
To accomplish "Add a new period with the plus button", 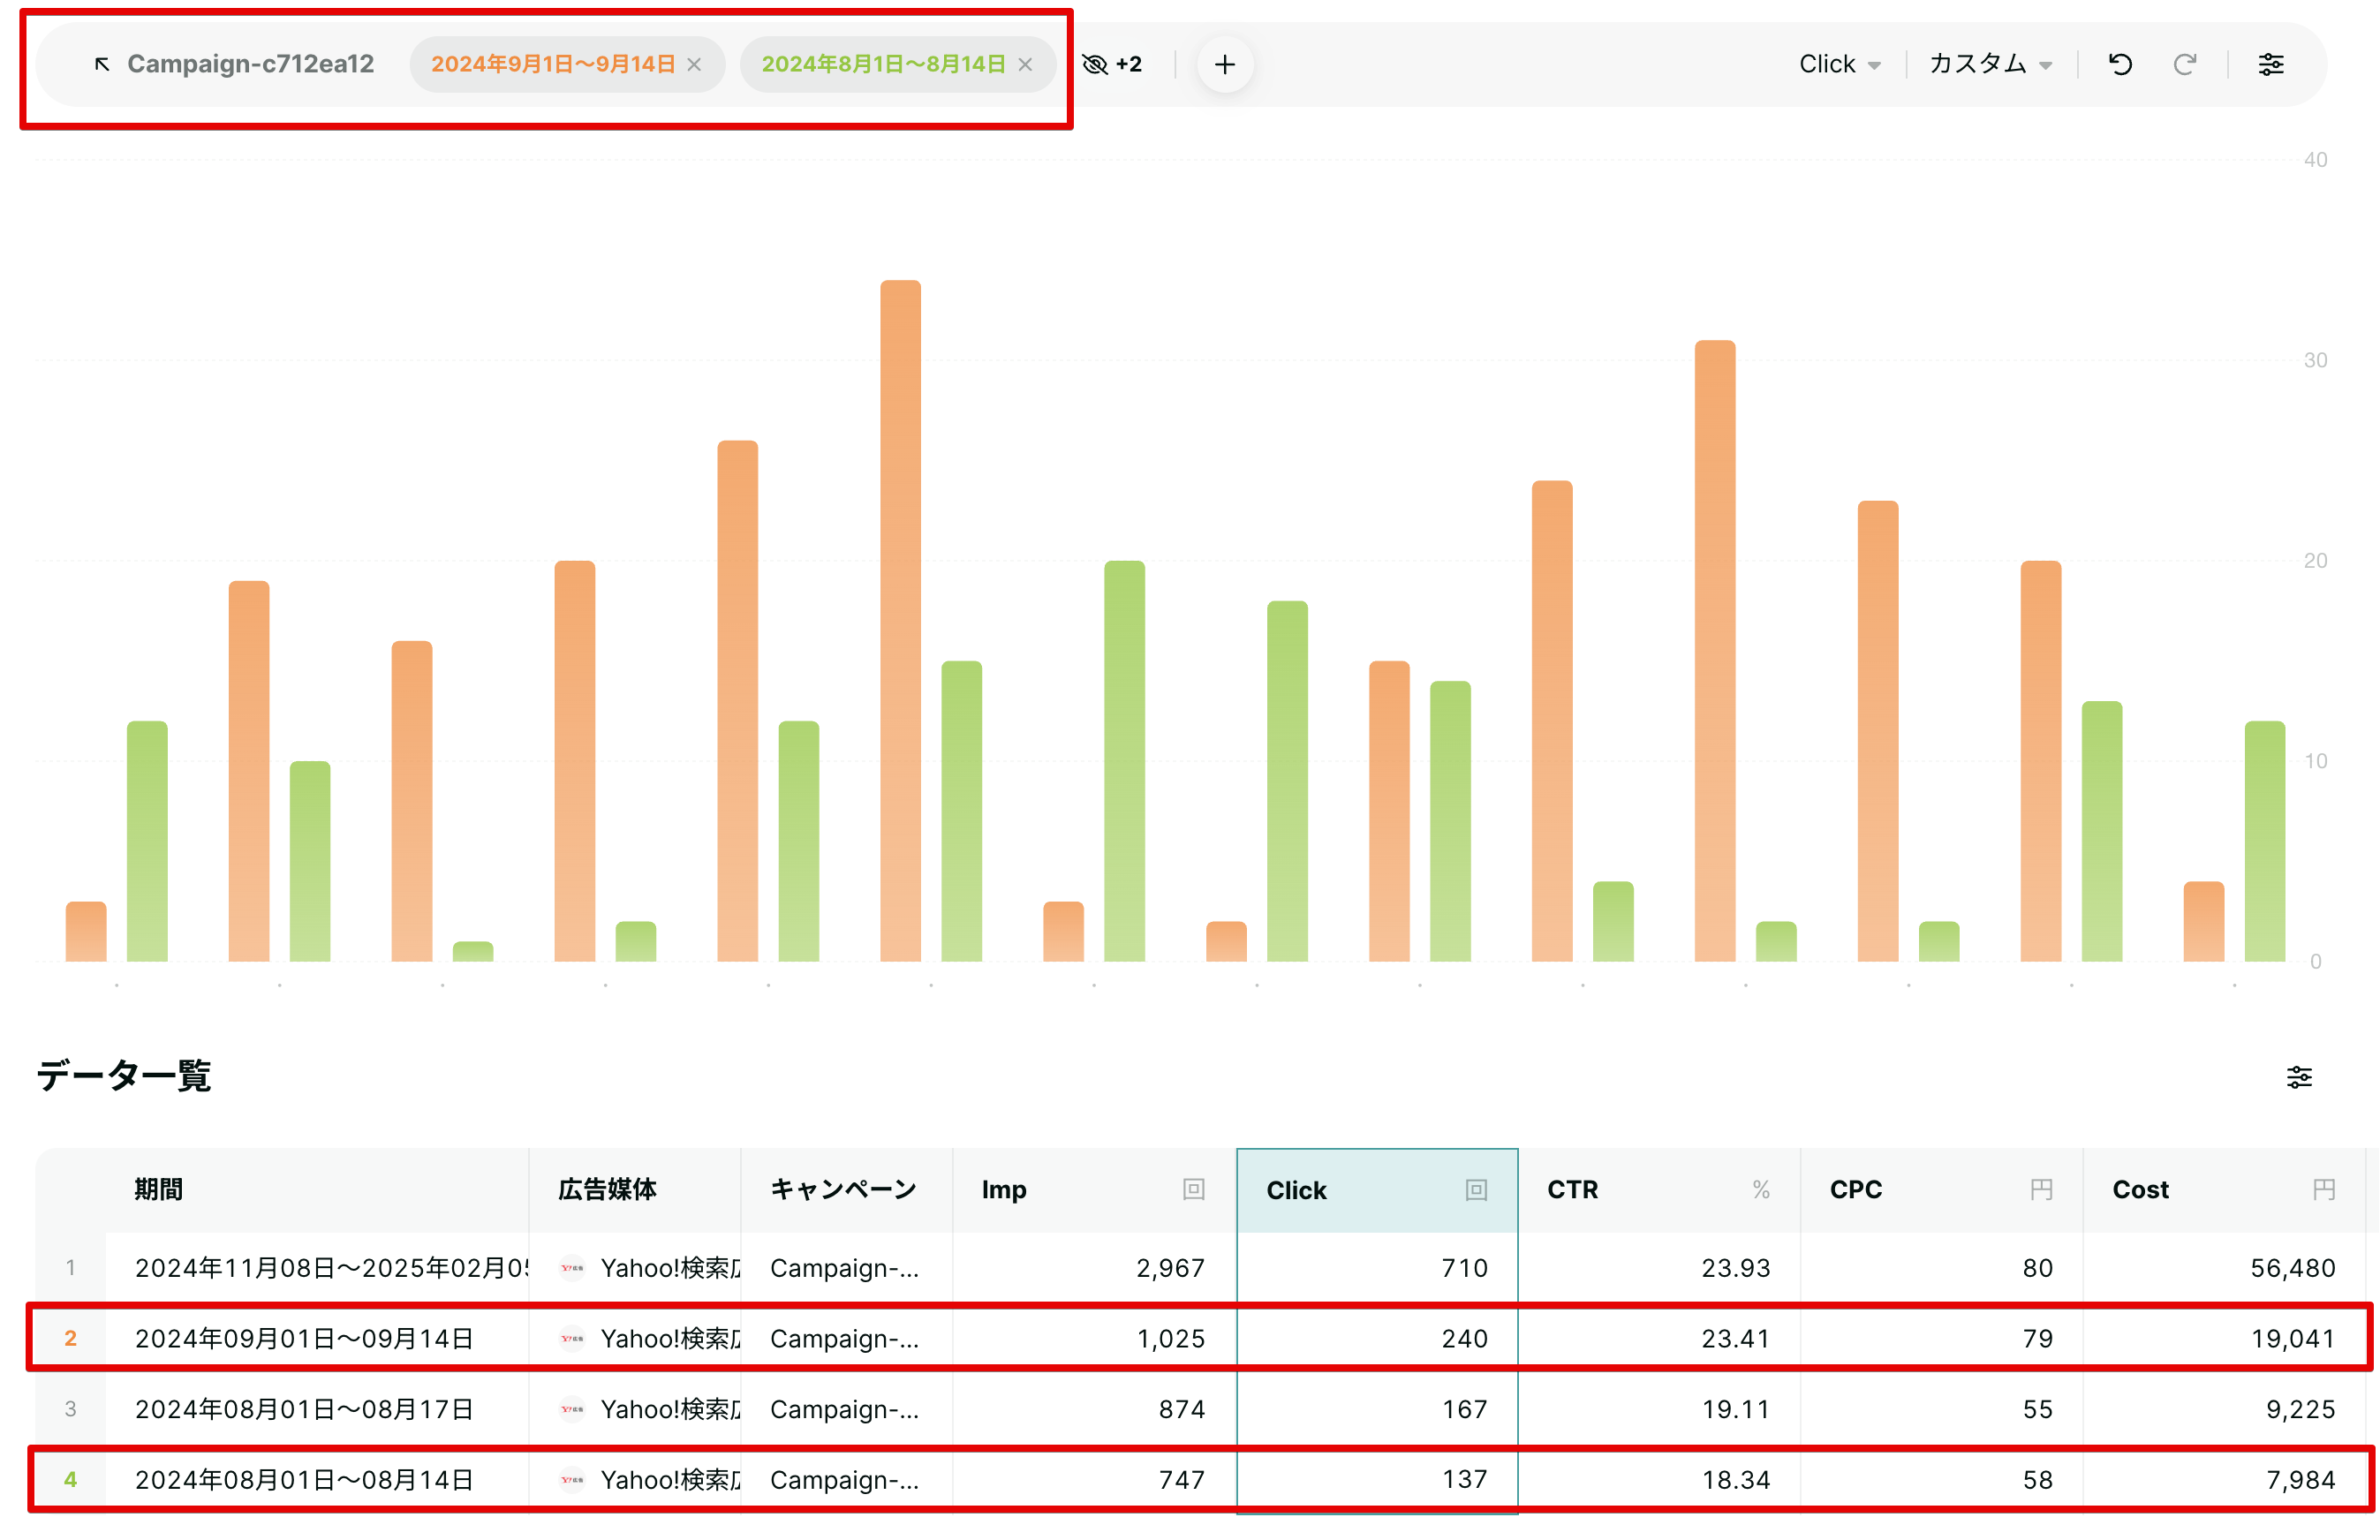I will 1225,65.
